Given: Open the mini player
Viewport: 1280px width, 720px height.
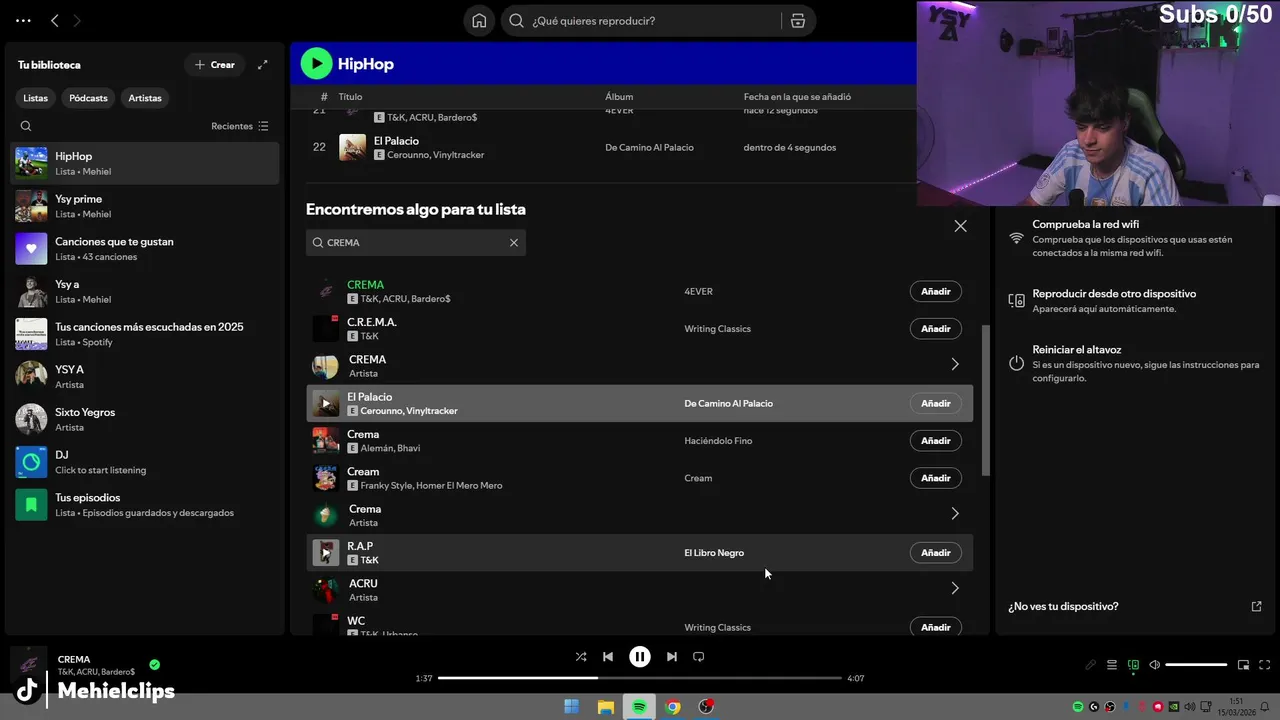Looking at the screenshot, I should click(x=1244, y=665).
